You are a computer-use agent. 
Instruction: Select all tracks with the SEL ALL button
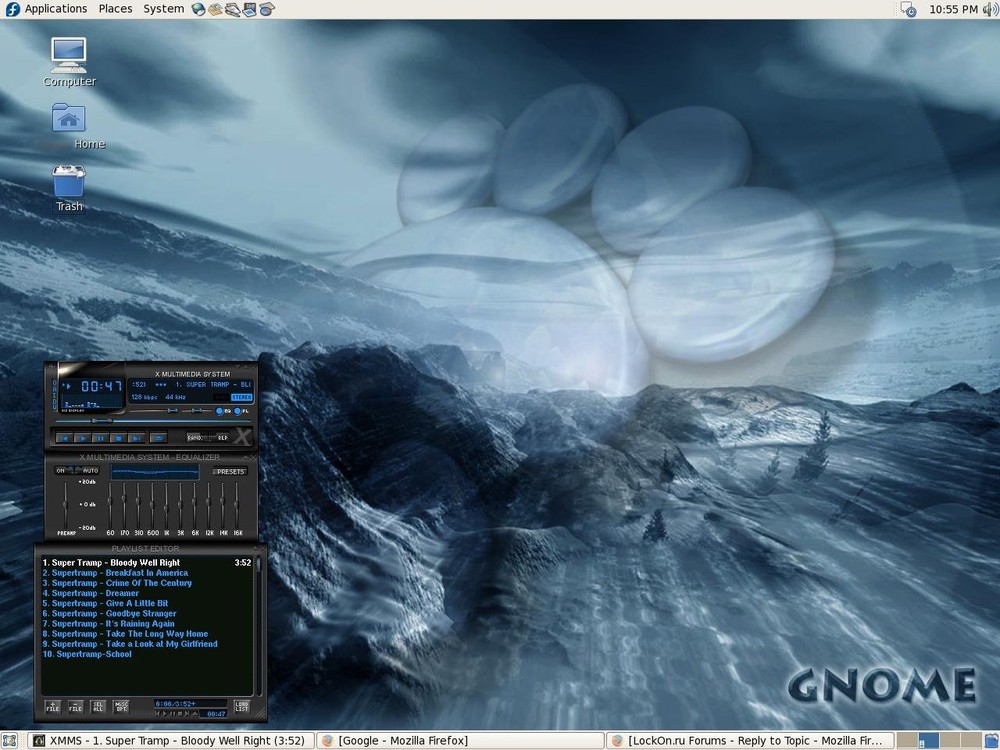98,707
